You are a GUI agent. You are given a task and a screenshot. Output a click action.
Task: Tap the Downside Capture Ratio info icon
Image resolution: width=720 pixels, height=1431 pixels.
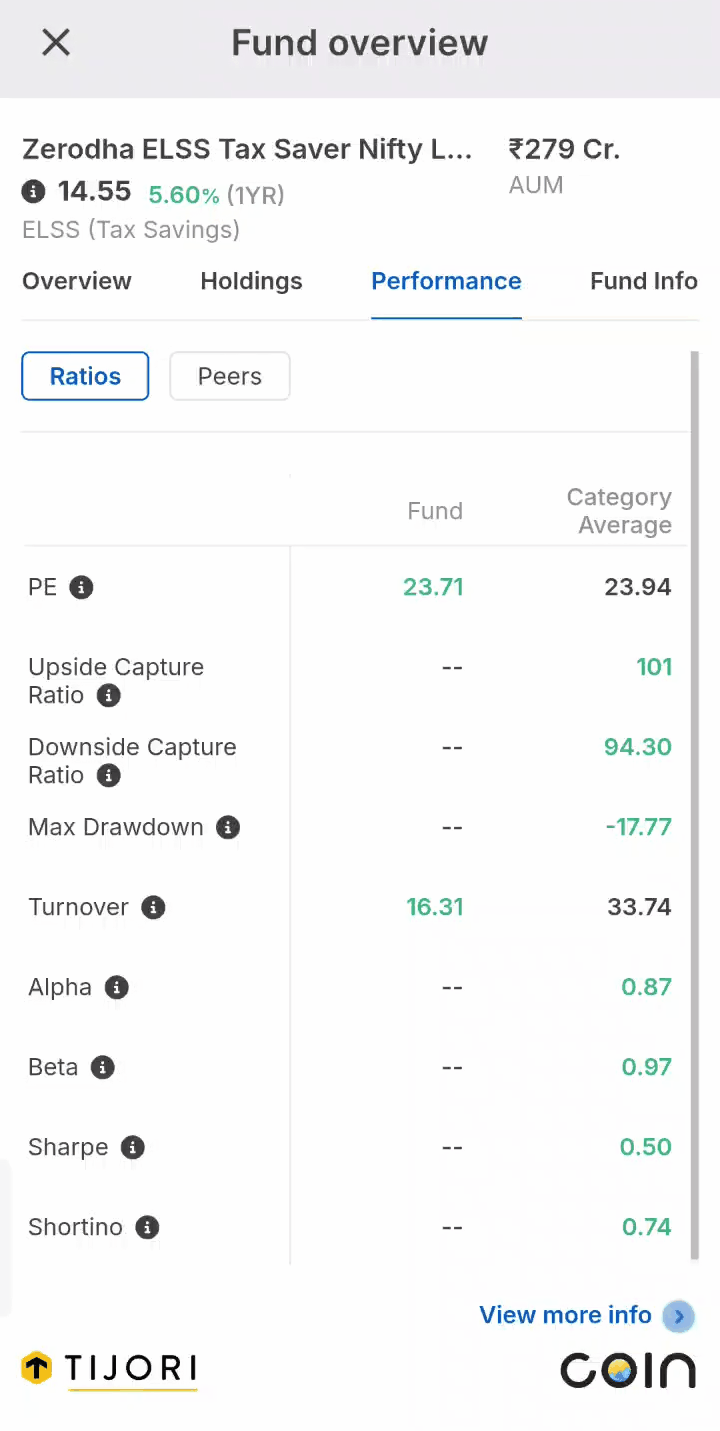coord(108,775)
